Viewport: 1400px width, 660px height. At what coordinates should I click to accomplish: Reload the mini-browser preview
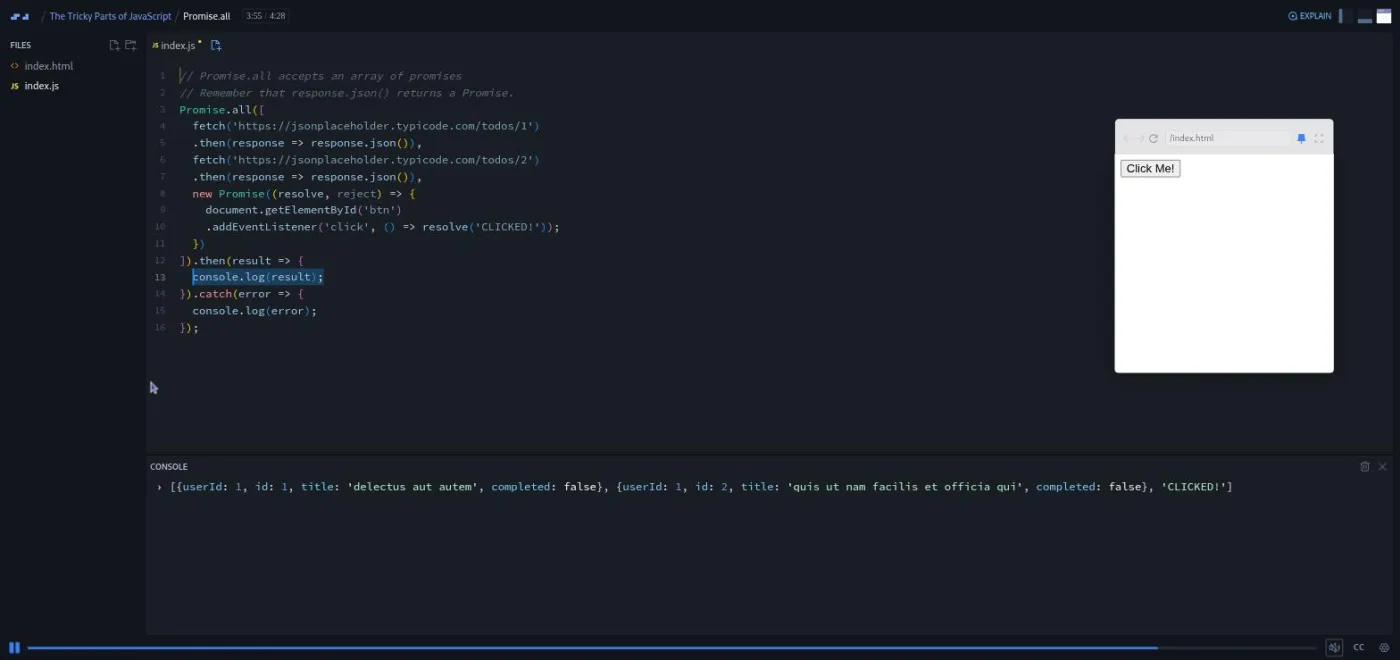[1153, 139]
